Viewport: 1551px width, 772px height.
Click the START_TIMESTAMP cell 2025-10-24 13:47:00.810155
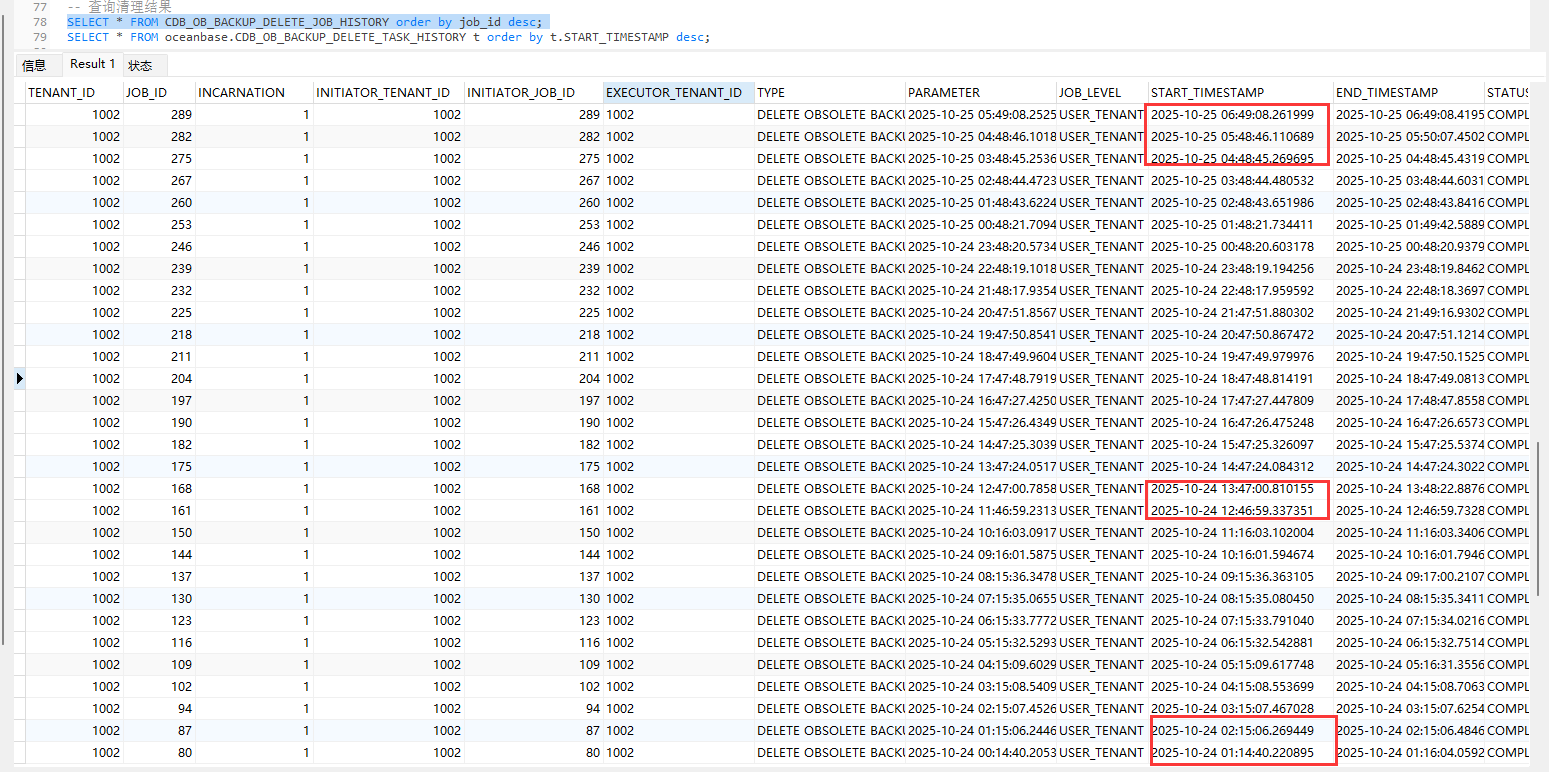(x=1232, y=489)
